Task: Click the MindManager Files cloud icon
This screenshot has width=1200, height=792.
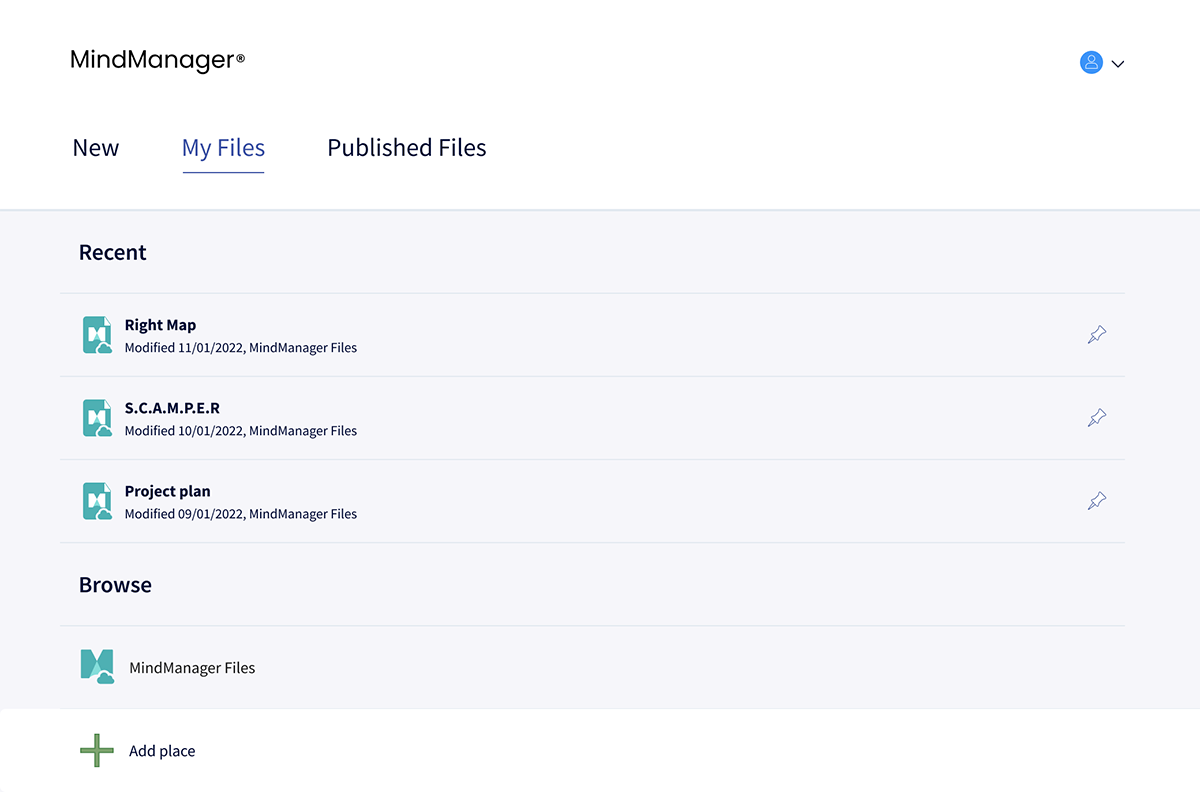Action: pyautogui.click(x=97, y=666)
